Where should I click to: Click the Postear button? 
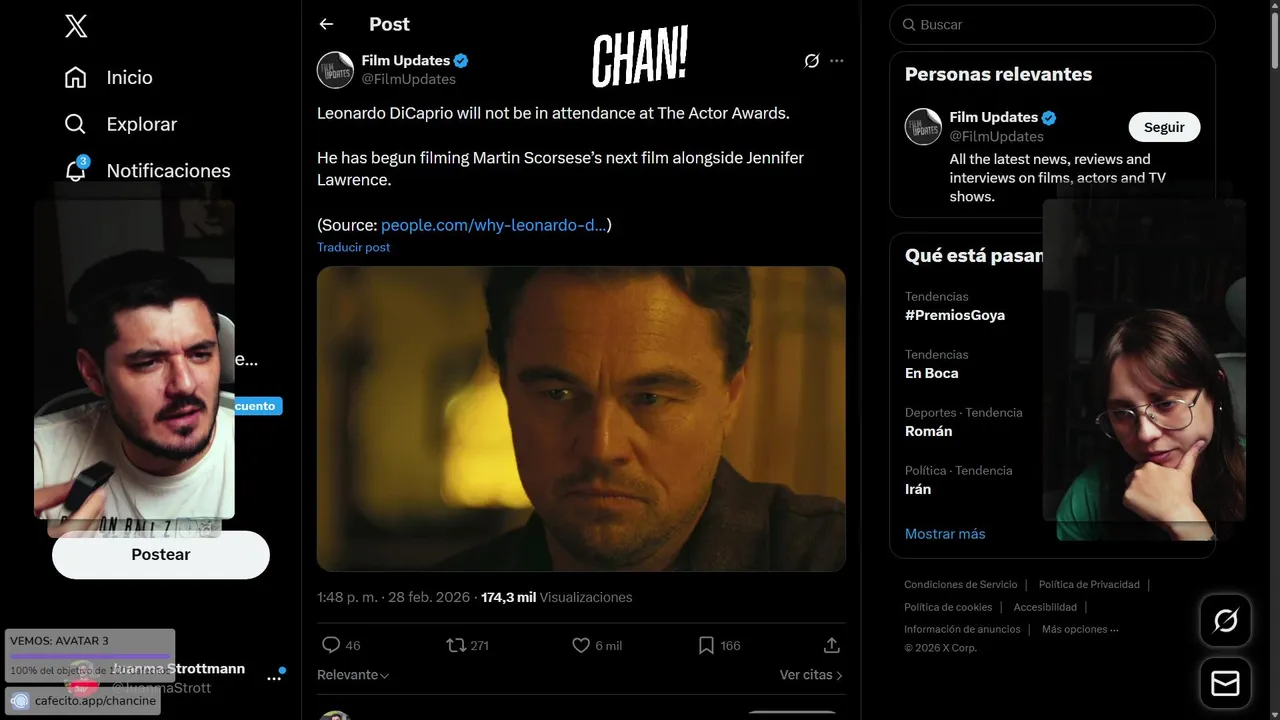point(161,554)
